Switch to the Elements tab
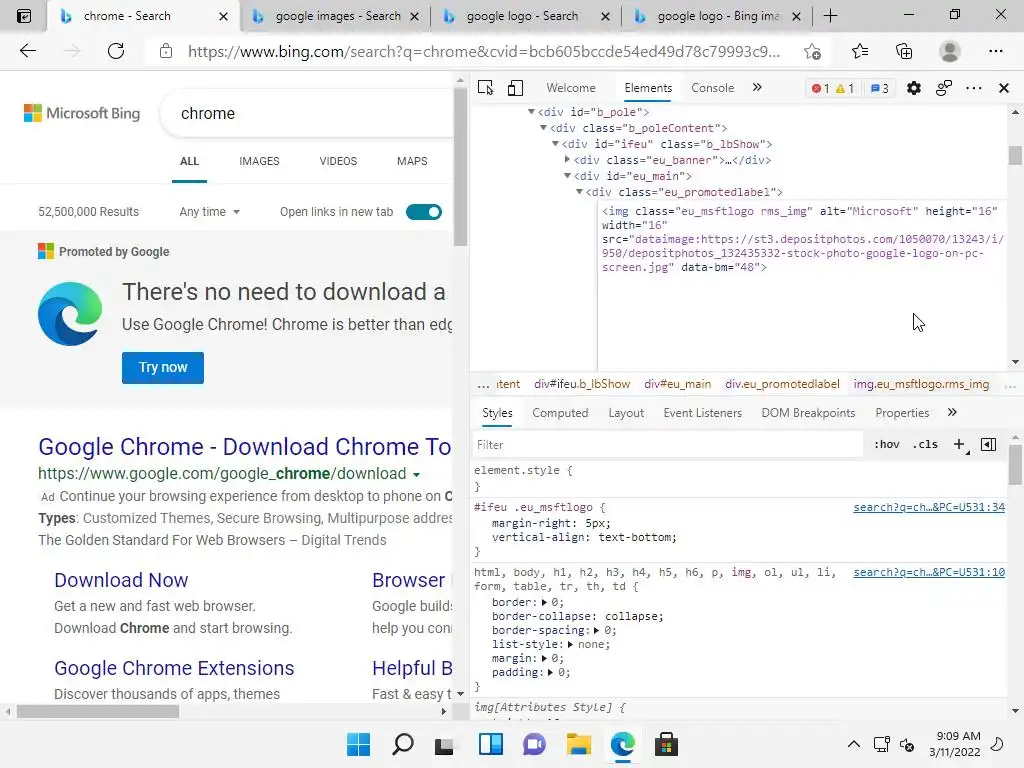Image resolution: width=1024 pixels, height=768 pixels. coord(648,88)
